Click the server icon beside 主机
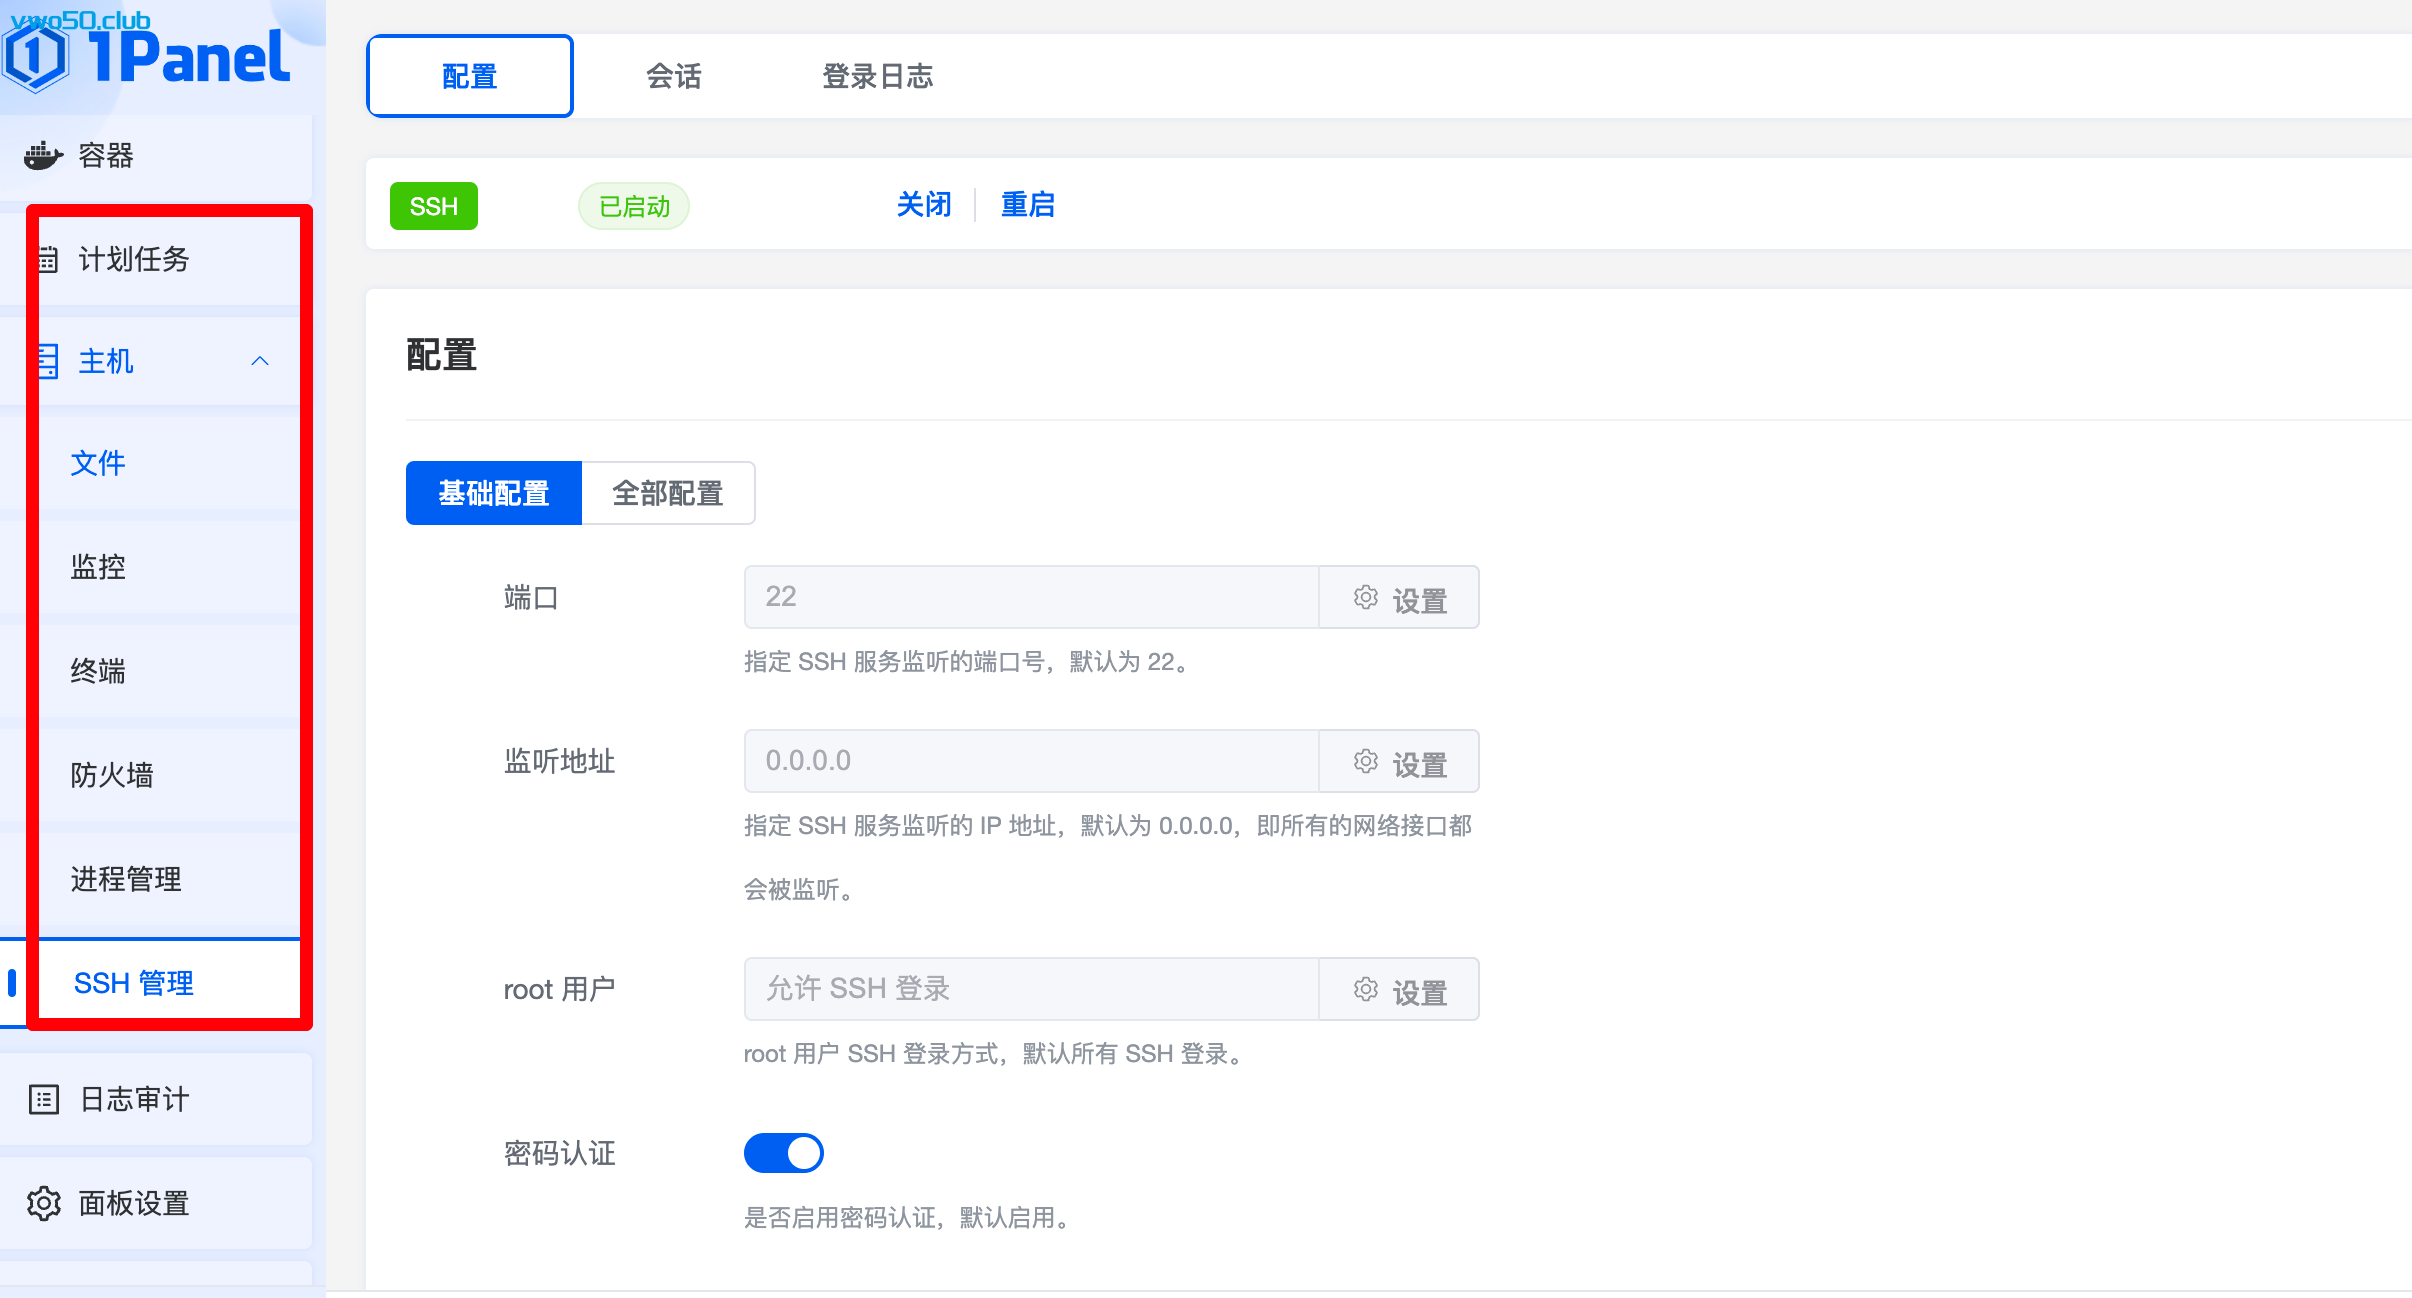This screenshot has width=2412, height=1298. (47, 361)
